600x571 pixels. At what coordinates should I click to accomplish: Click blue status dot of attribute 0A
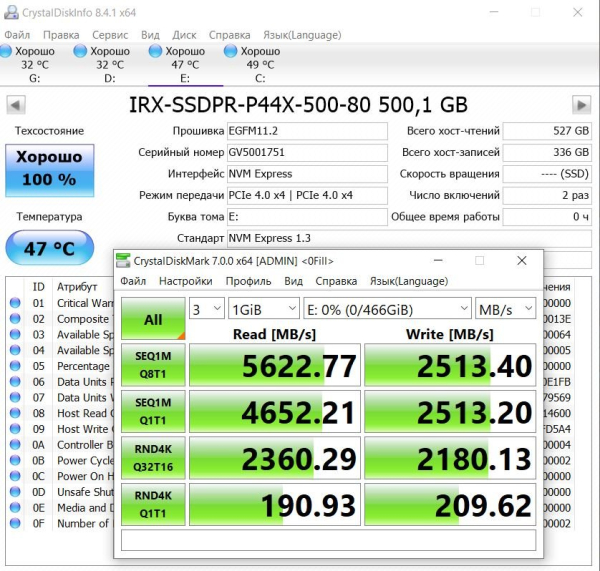[x=15, y=445]
